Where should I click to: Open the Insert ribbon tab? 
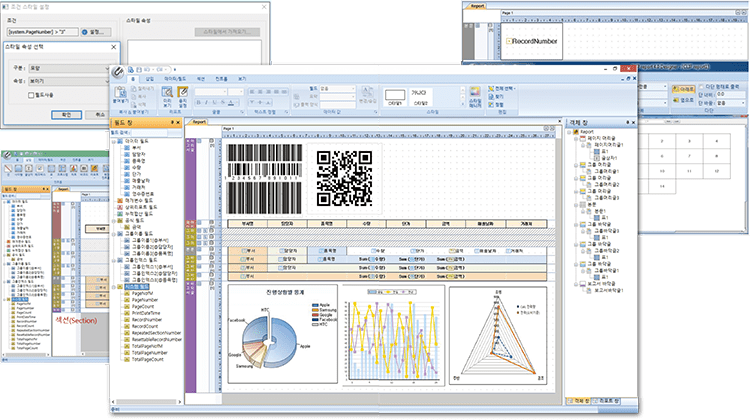(x=150, y=79)
